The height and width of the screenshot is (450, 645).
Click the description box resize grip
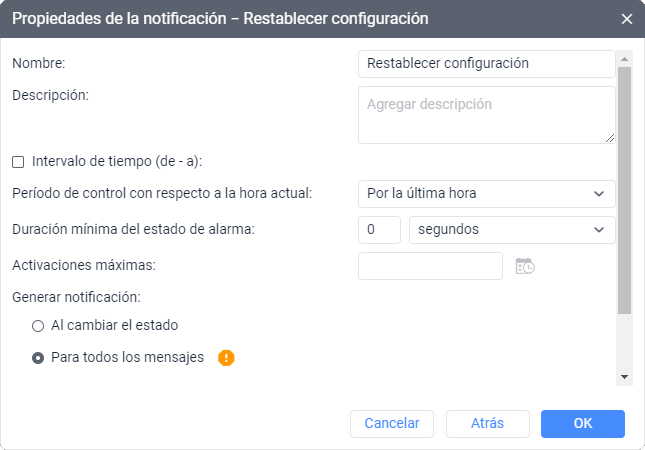610,138
